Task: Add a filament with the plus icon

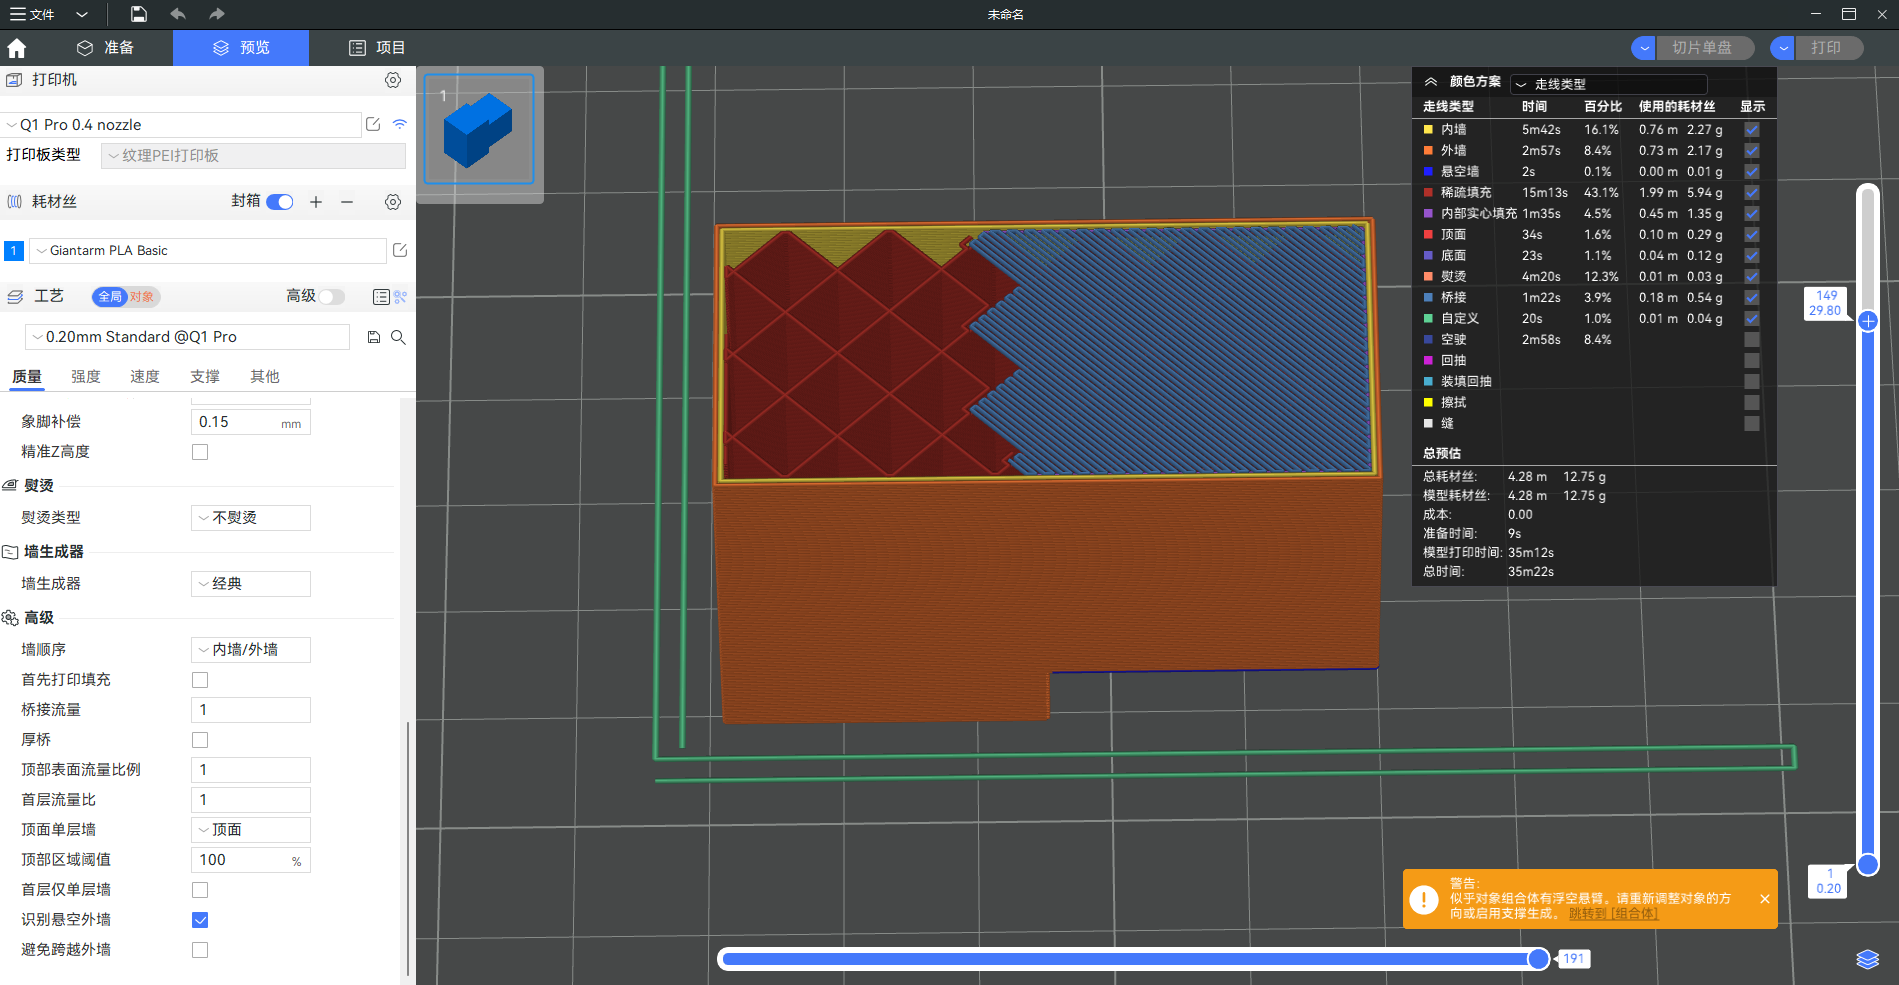Action: [x=316, y=202]
